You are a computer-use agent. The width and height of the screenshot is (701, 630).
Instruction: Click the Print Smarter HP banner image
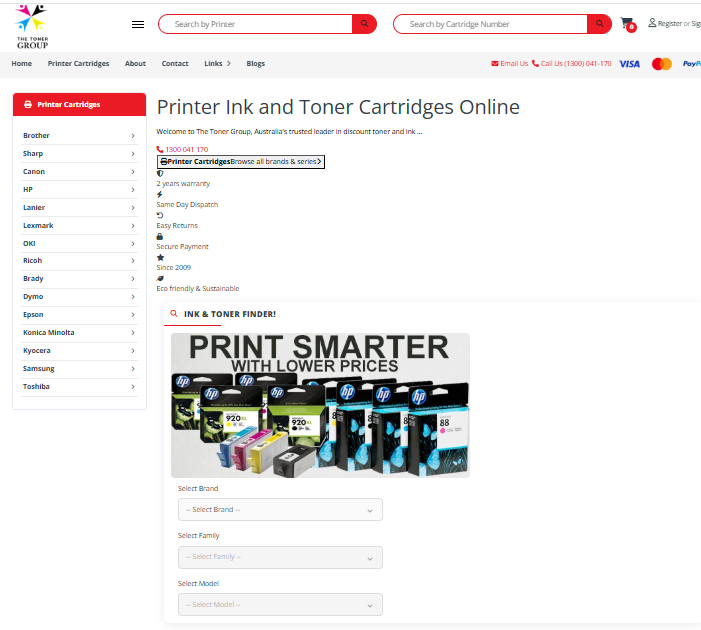pyautogui.click(x=320, y=405)
